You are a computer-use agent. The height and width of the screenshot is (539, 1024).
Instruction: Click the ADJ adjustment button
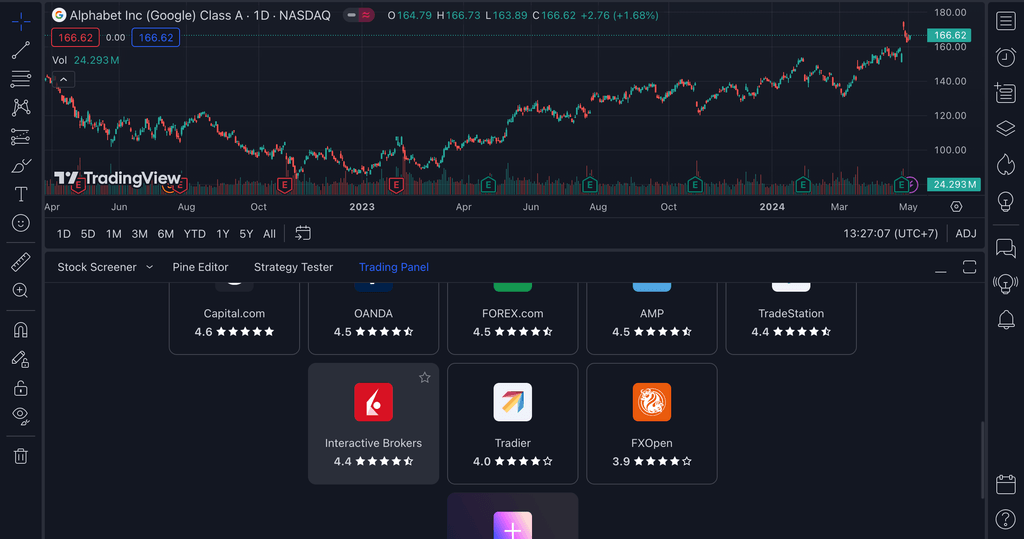point(966,233)
